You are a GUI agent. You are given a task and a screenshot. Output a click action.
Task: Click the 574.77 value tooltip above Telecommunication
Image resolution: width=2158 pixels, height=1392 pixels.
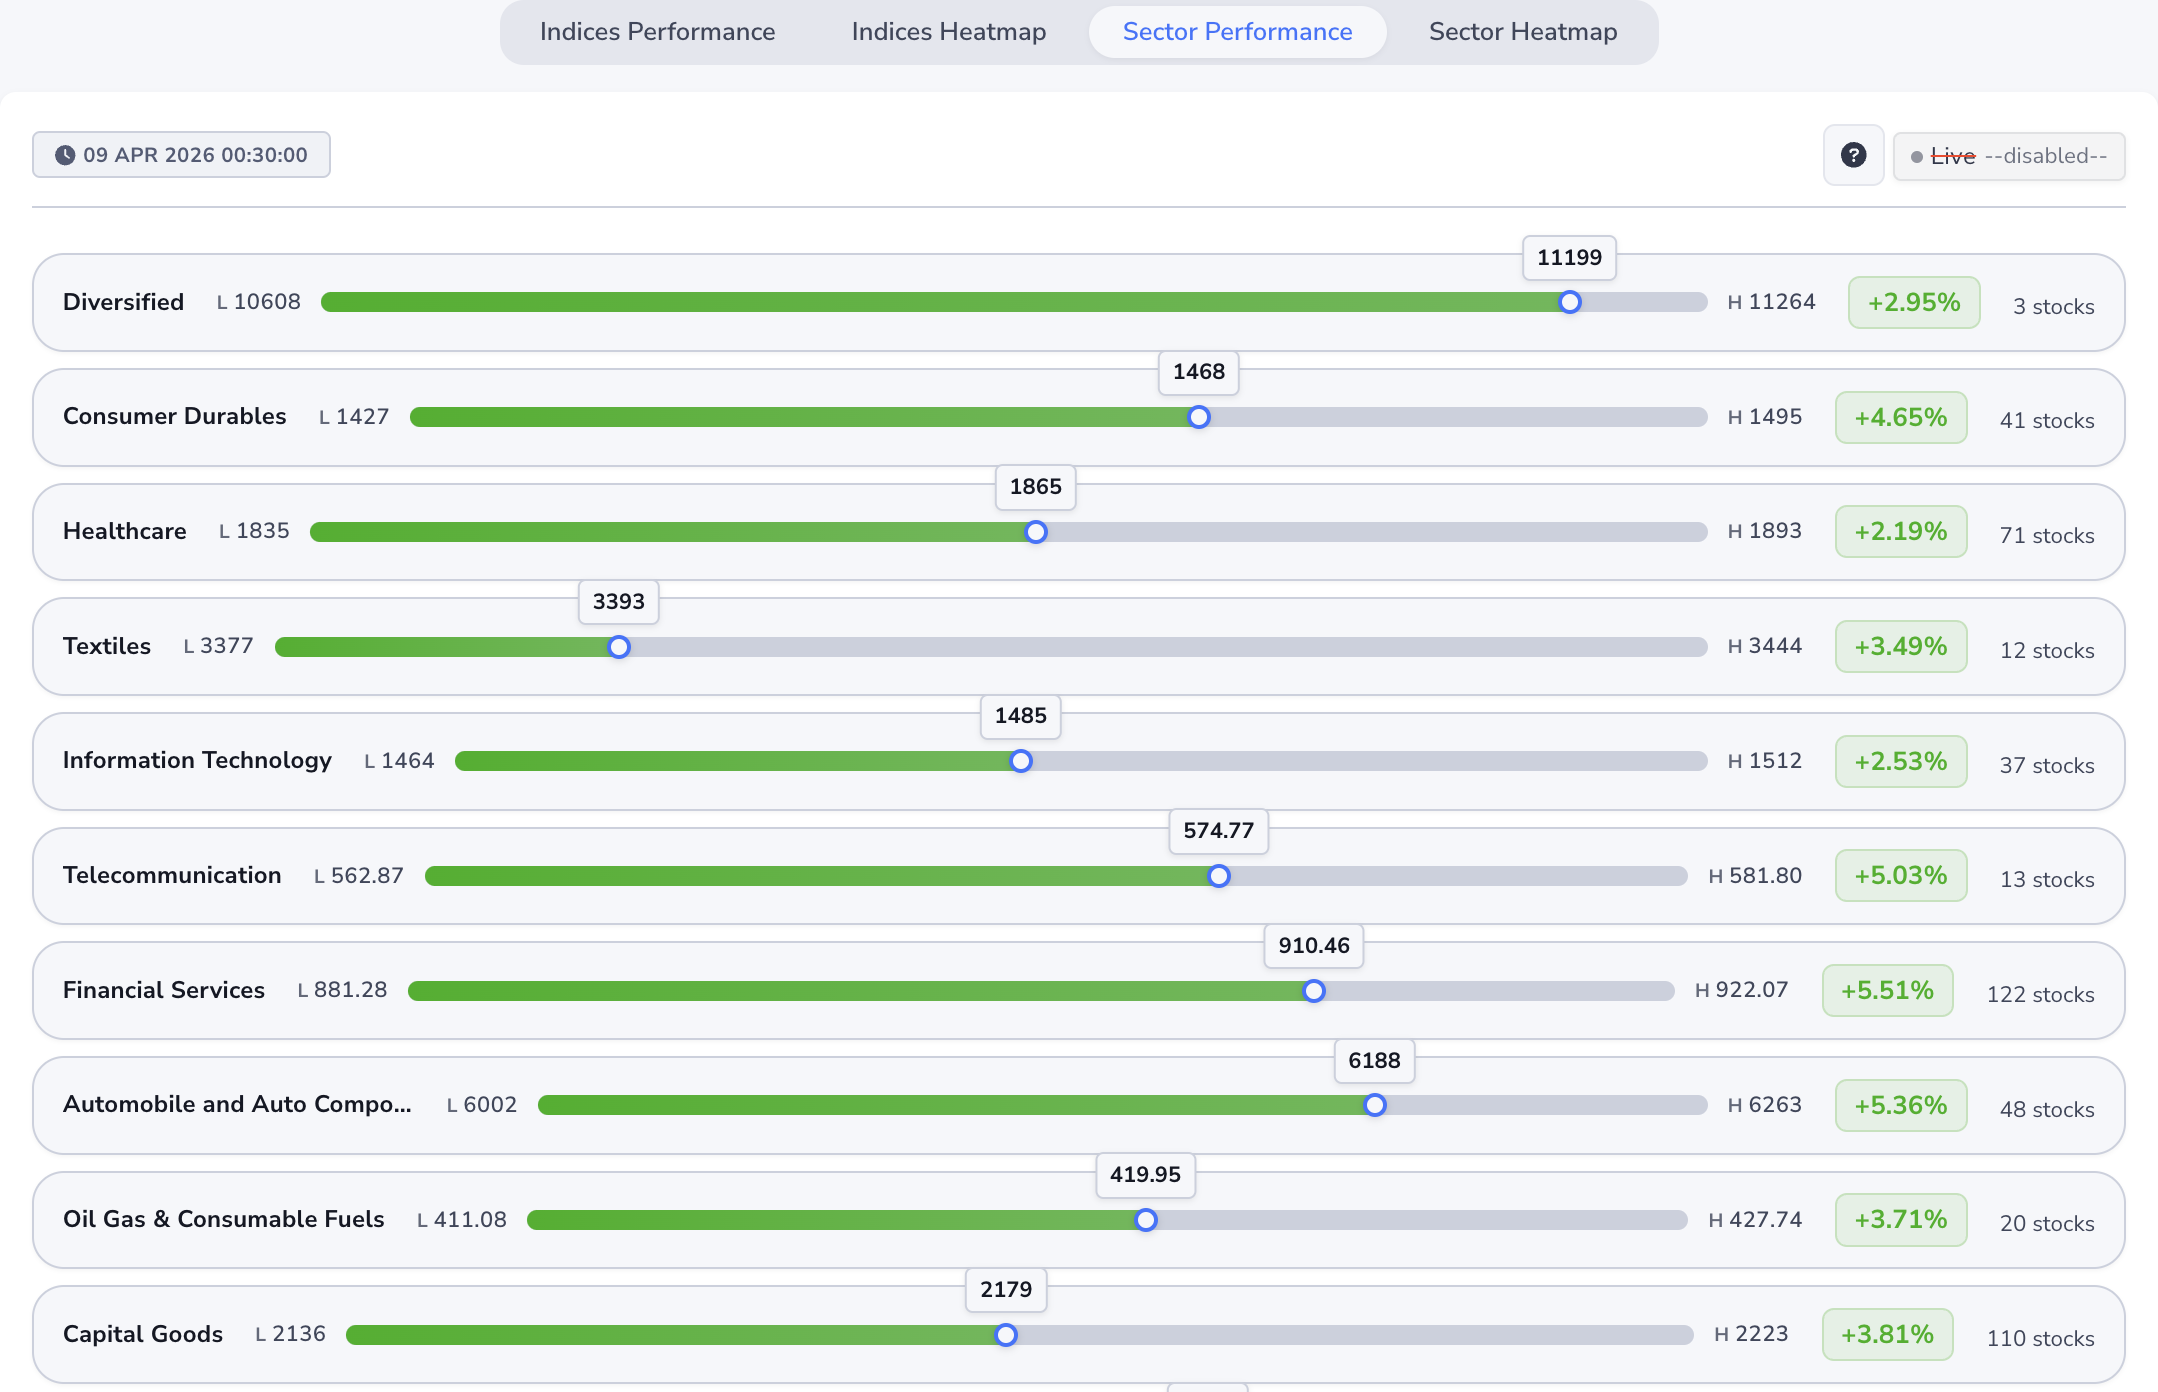[1218, 831]
